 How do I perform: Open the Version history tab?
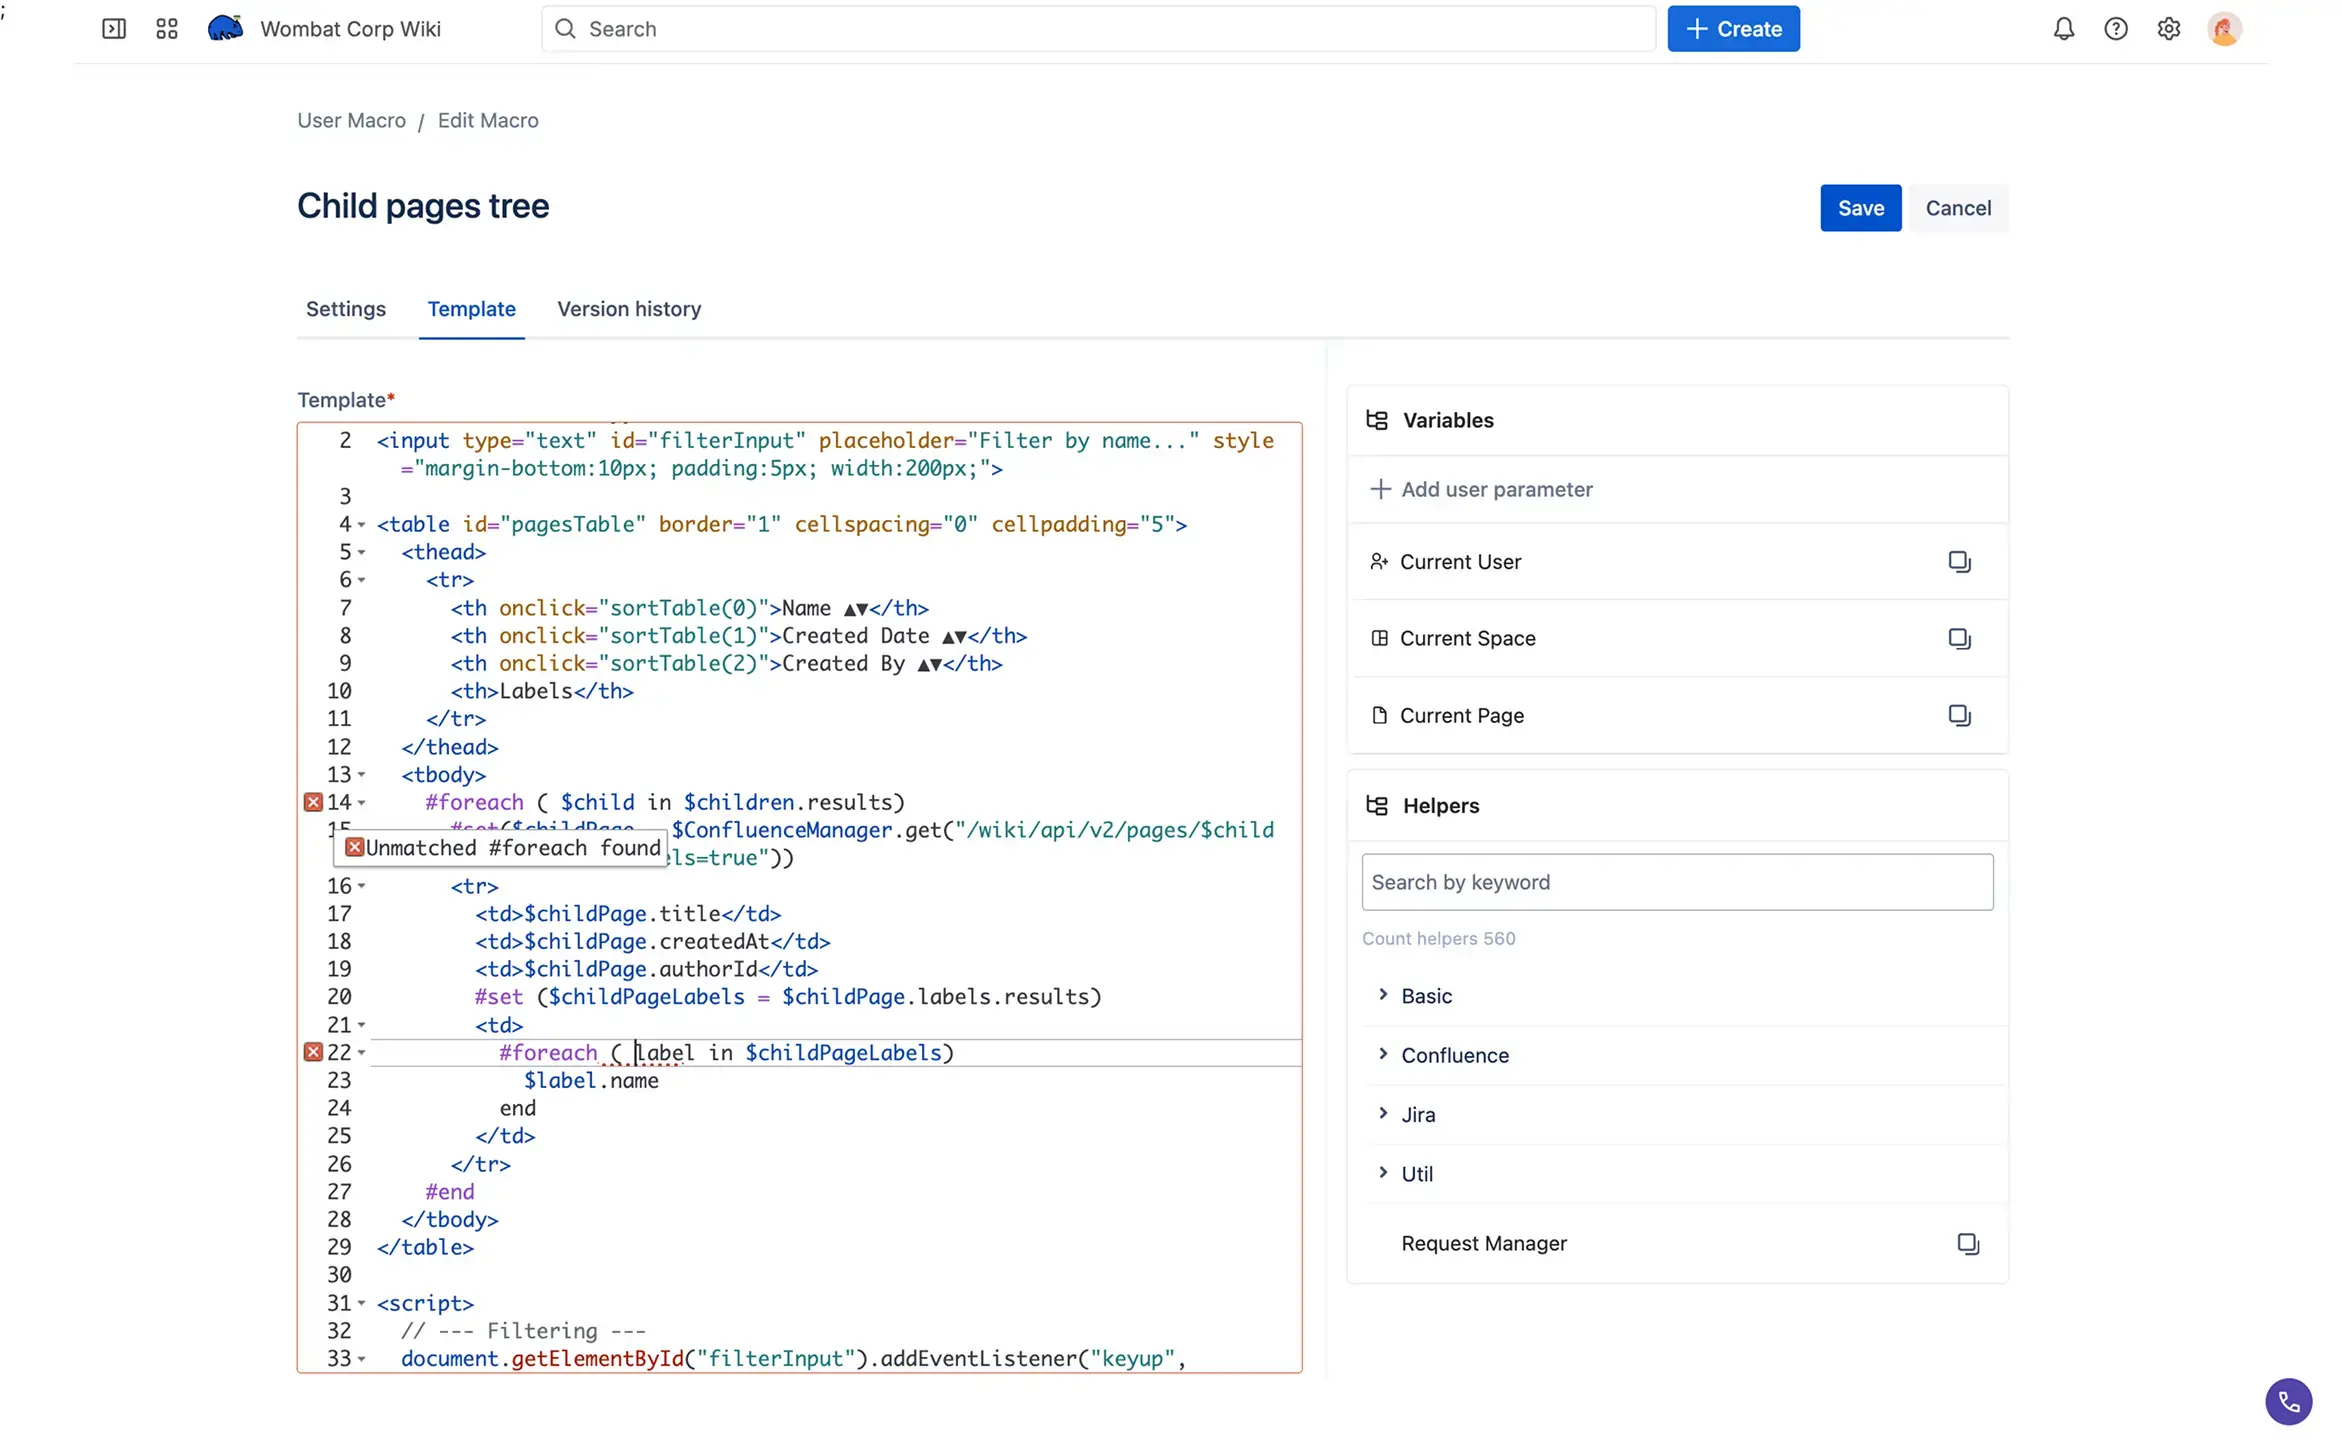[628, 309]
